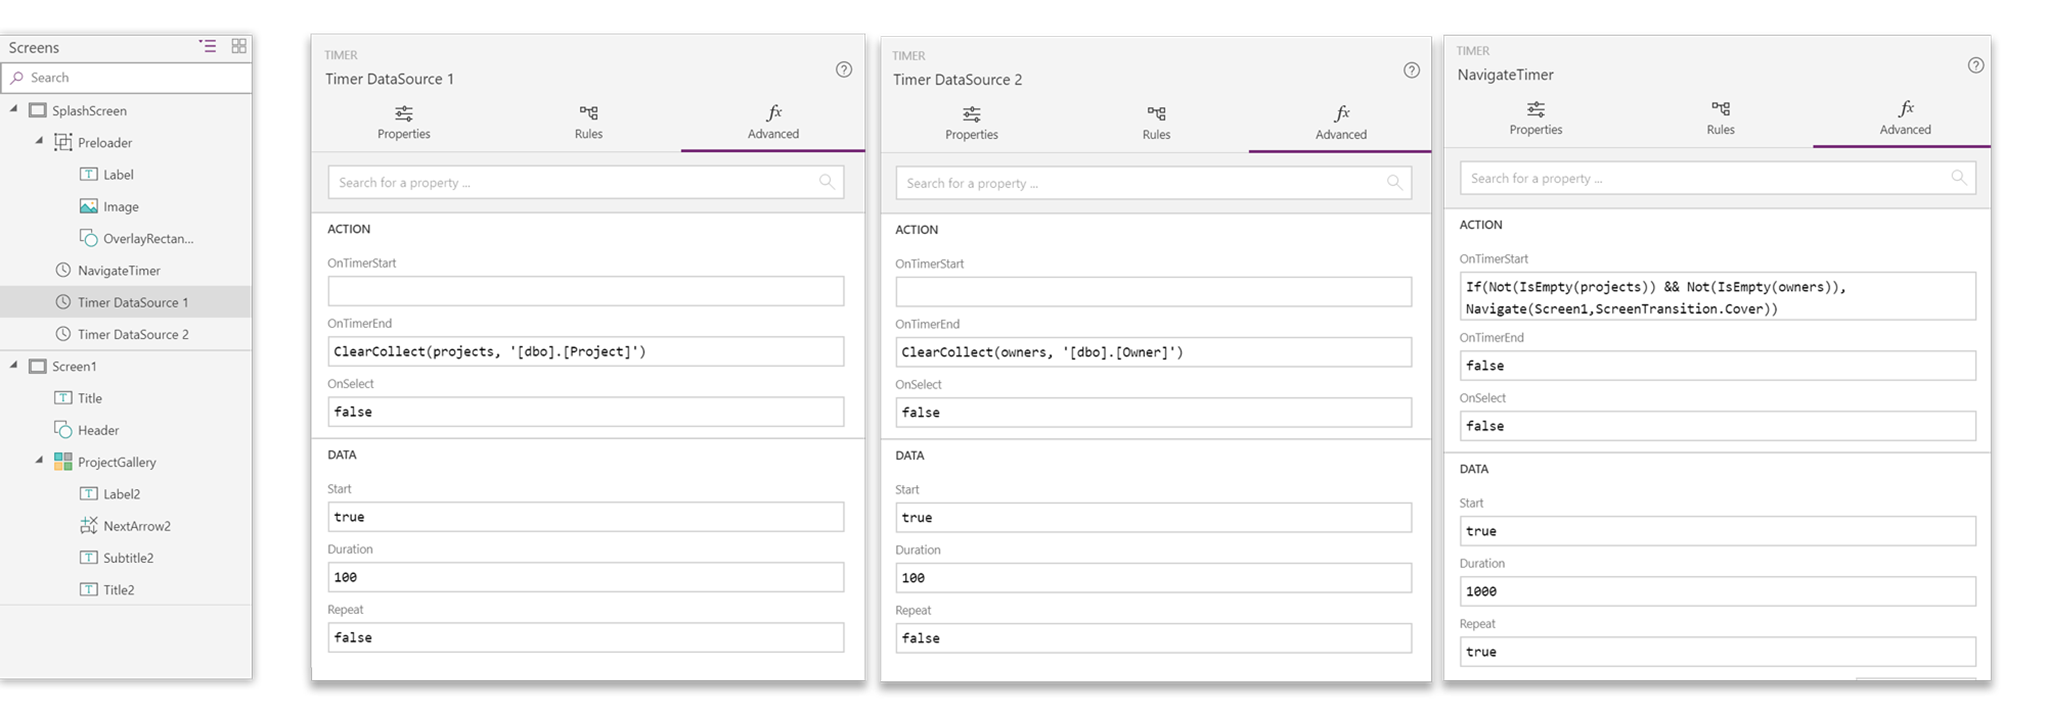Click NavigateTimer OnTimerStart If formula field
The image size is (2046, 717).
coord(1718,296)
